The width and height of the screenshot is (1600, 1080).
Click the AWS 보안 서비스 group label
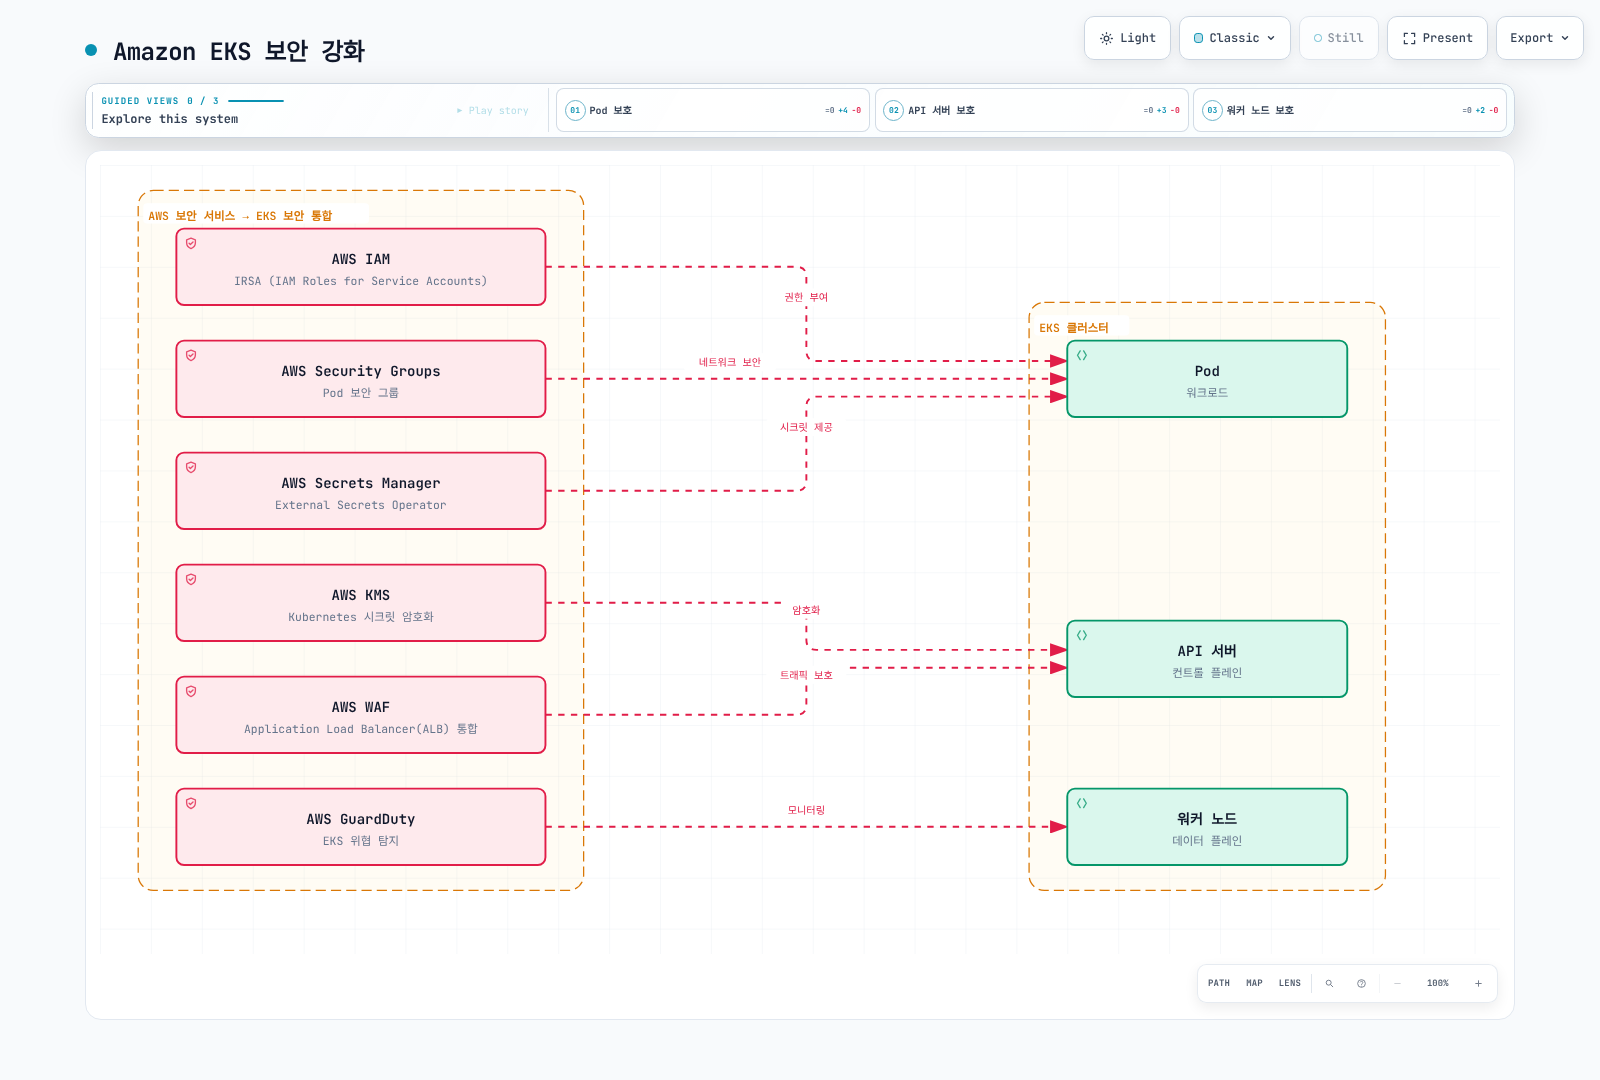[240, 216]
